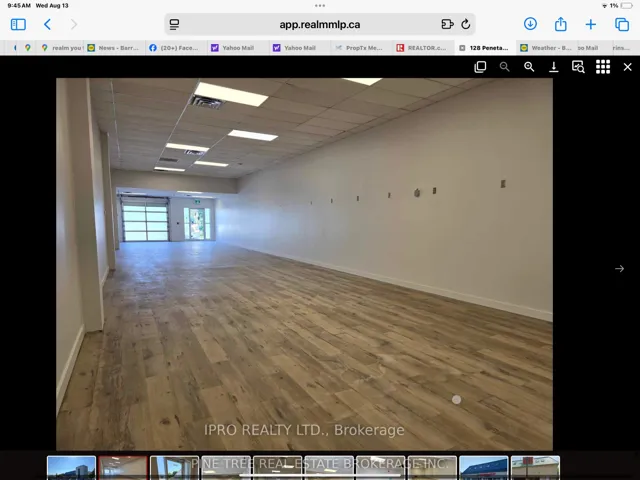Switch to the PropTx Me... tab
The height and width of the screenshot is (480, 640).
click(x=358, y=47)
